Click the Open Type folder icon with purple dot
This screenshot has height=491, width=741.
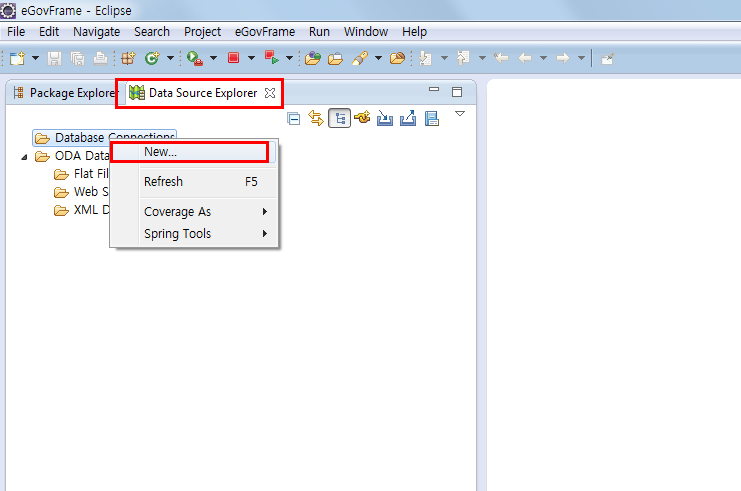pyautogui.click(x=313, y=58)
